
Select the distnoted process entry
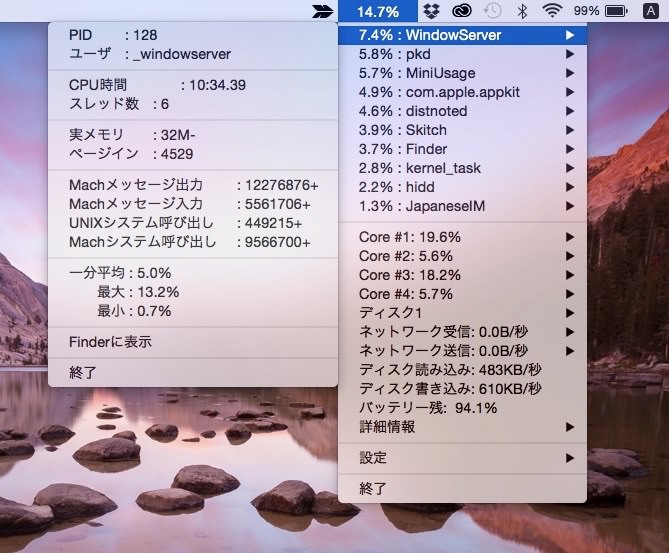462,111
